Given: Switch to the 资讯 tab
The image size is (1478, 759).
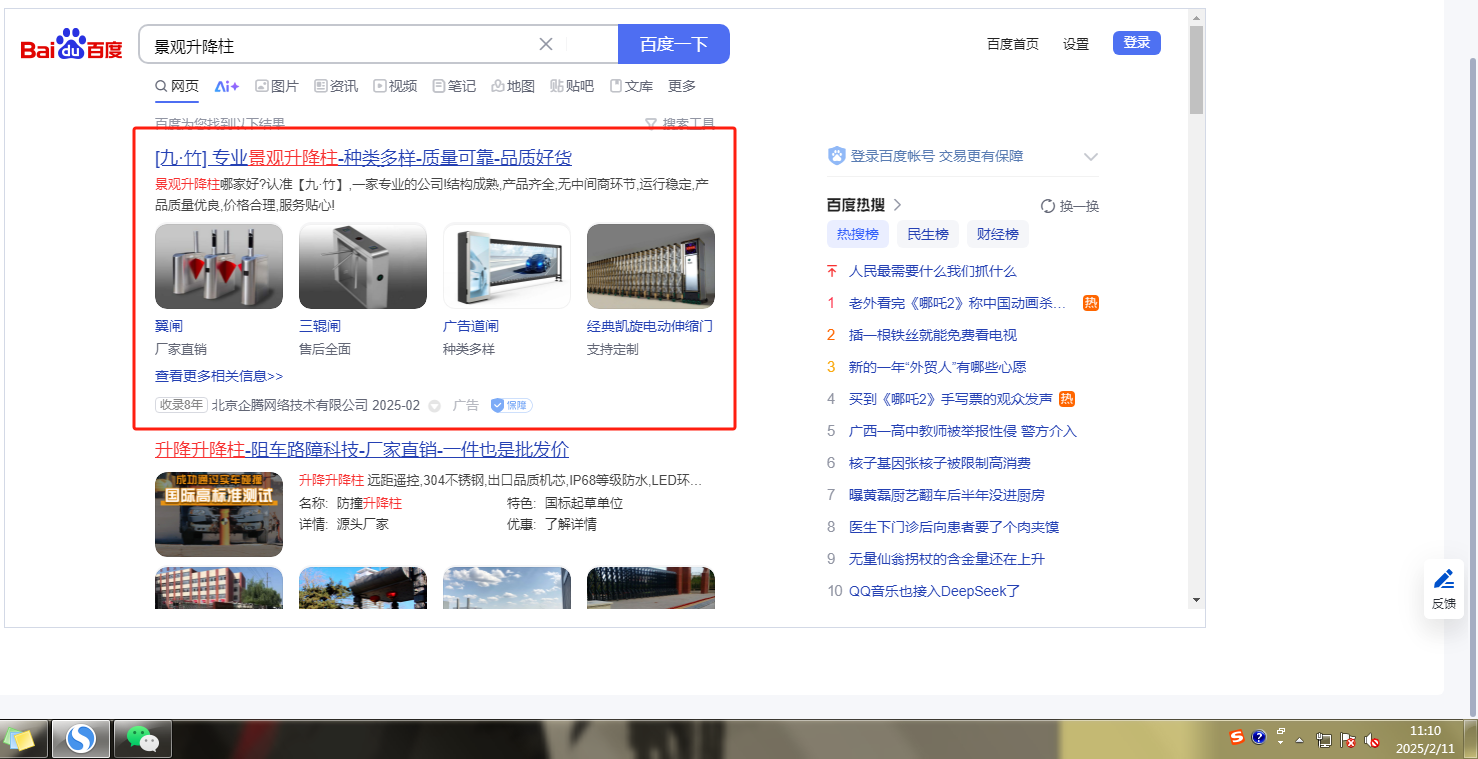Looking at the screenshot, I should point(336,86).
